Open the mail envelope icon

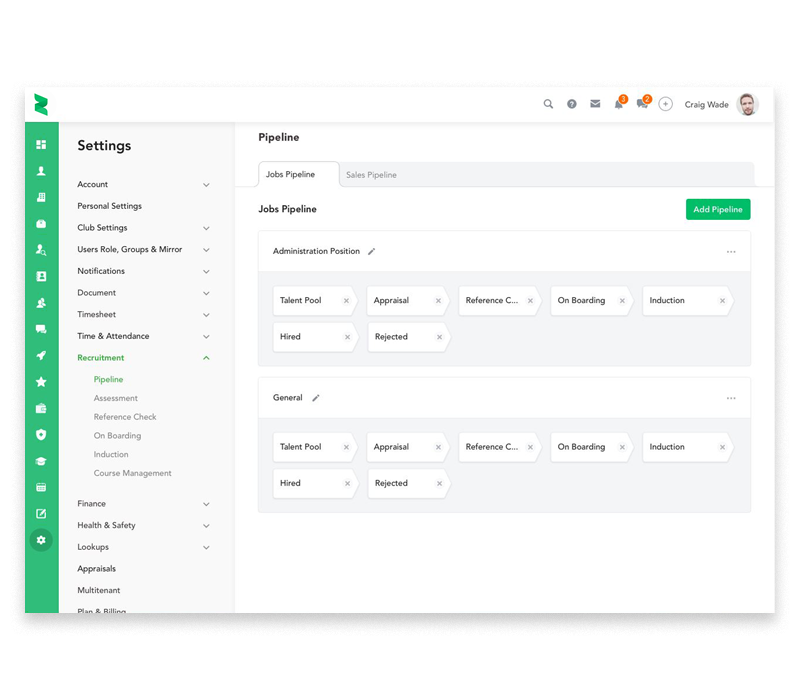595,104
